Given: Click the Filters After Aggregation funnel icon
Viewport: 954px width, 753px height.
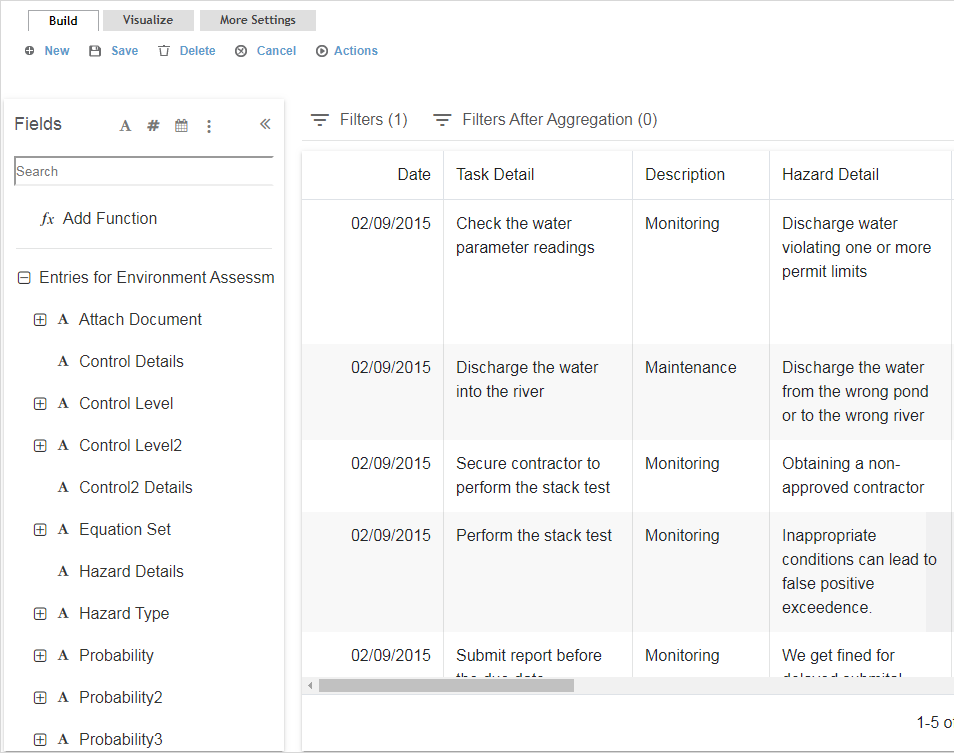Looking at the screenshot, I should tap(442, 120).
